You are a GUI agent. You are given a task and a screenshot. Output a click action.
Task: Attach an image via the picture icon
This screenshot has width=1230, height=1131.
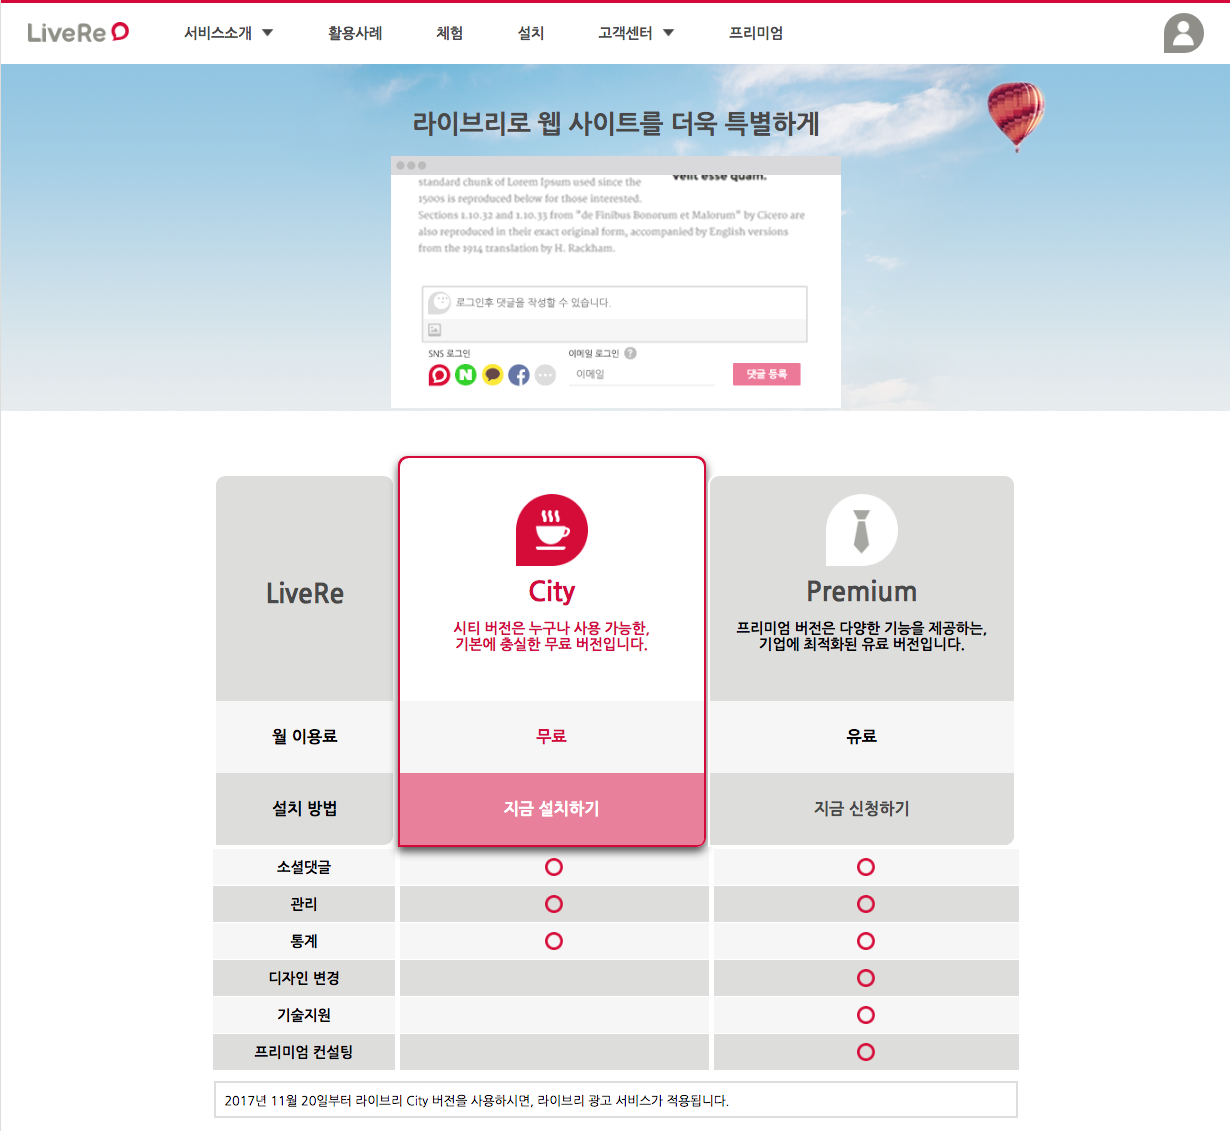[435, 329]
